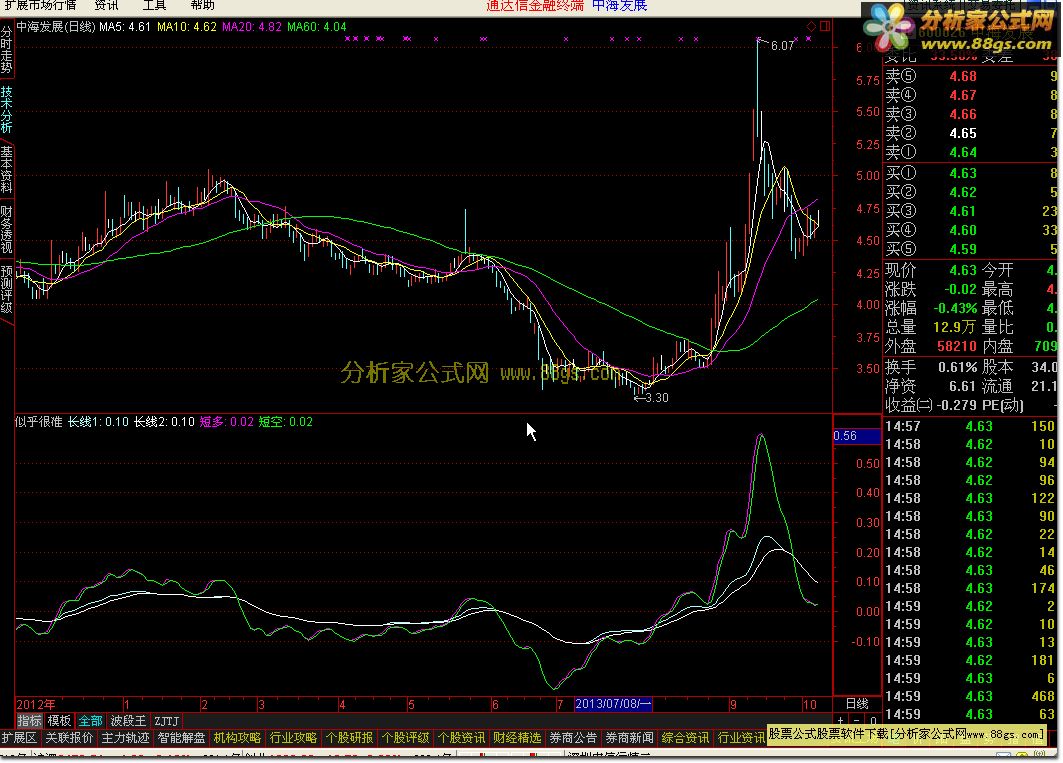Click month 9 on the time axis

click(733, 705)
